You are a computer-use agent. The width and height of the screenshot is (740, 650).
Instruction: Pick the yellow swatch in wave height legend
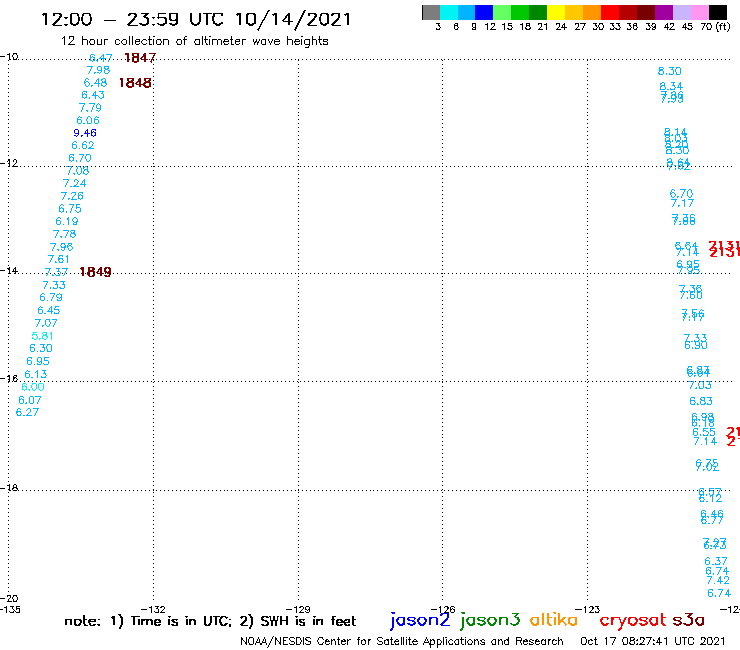556,12
